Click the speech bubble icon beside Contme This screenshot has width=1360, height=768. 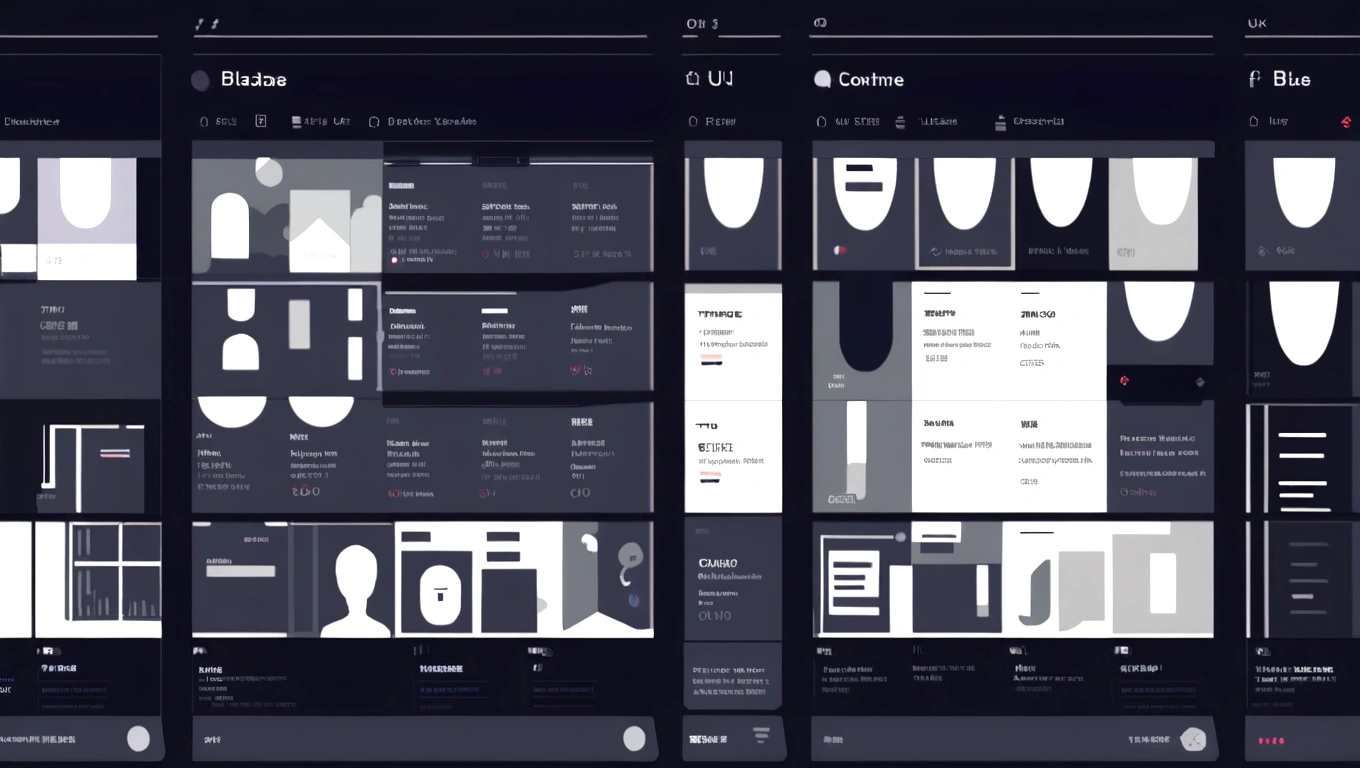tap(822, 79)
